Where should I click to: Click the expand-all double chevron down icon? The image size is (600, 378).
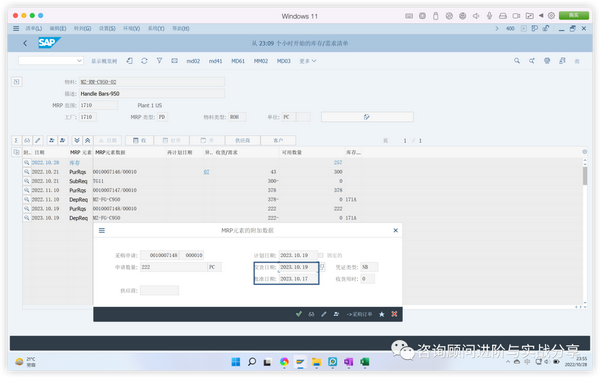coord(77,140)
